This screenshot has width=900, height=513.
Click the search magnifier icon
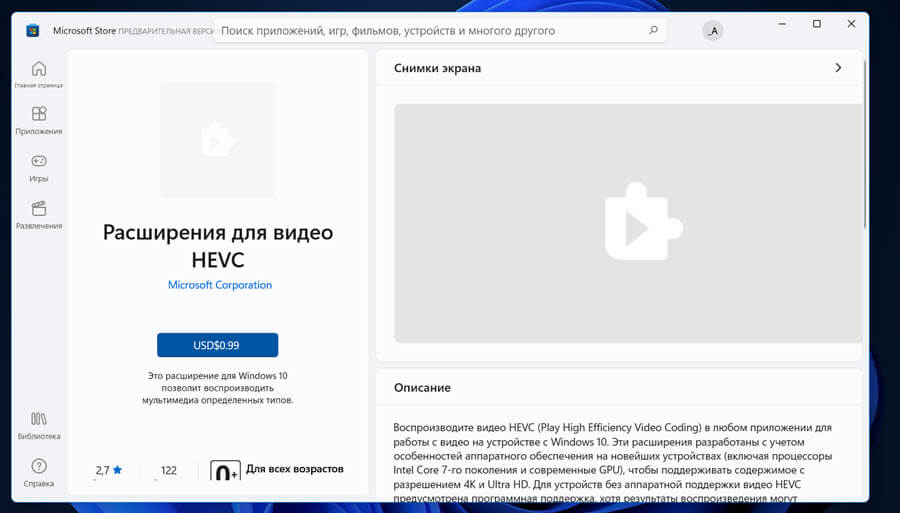pyautogui.click(x=653, y=30)
